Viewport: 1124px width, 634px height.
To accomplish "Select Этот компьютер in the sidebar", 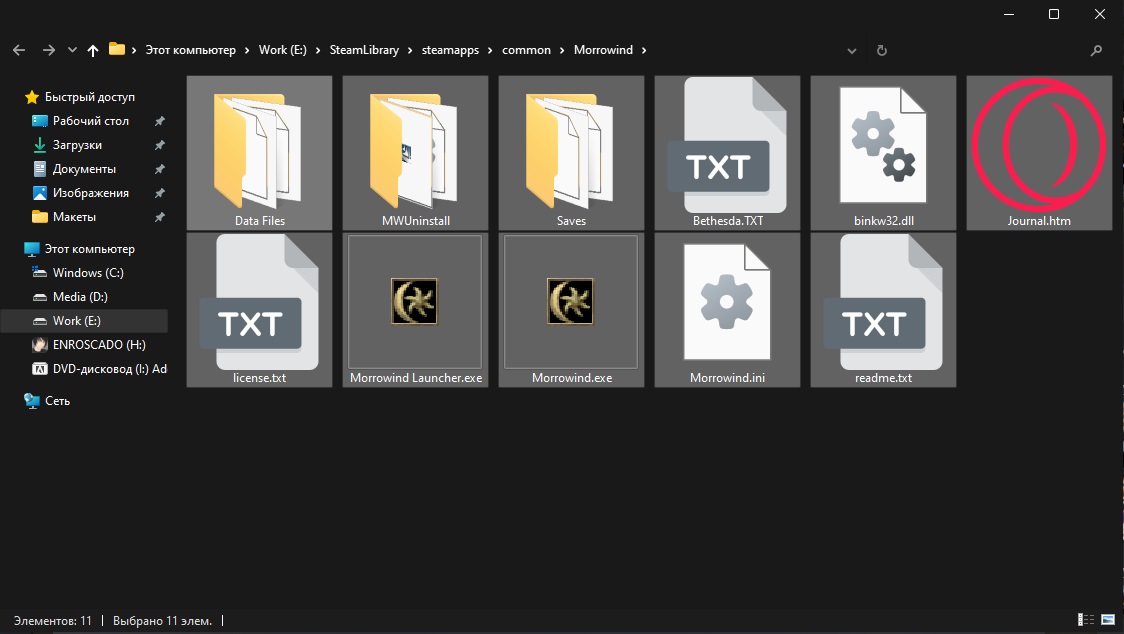I will point(80,249).
